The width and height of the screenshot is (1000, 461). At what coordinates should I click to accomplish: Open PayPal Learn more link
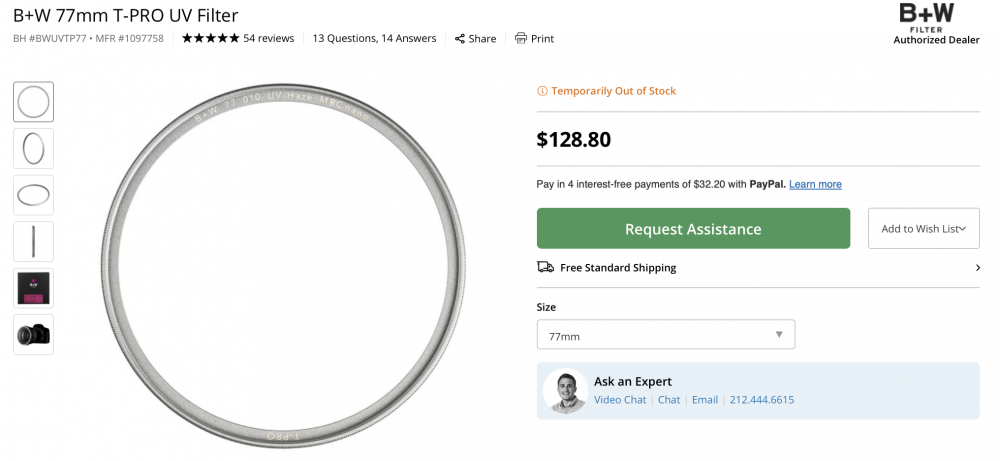[x=815, y=184]
